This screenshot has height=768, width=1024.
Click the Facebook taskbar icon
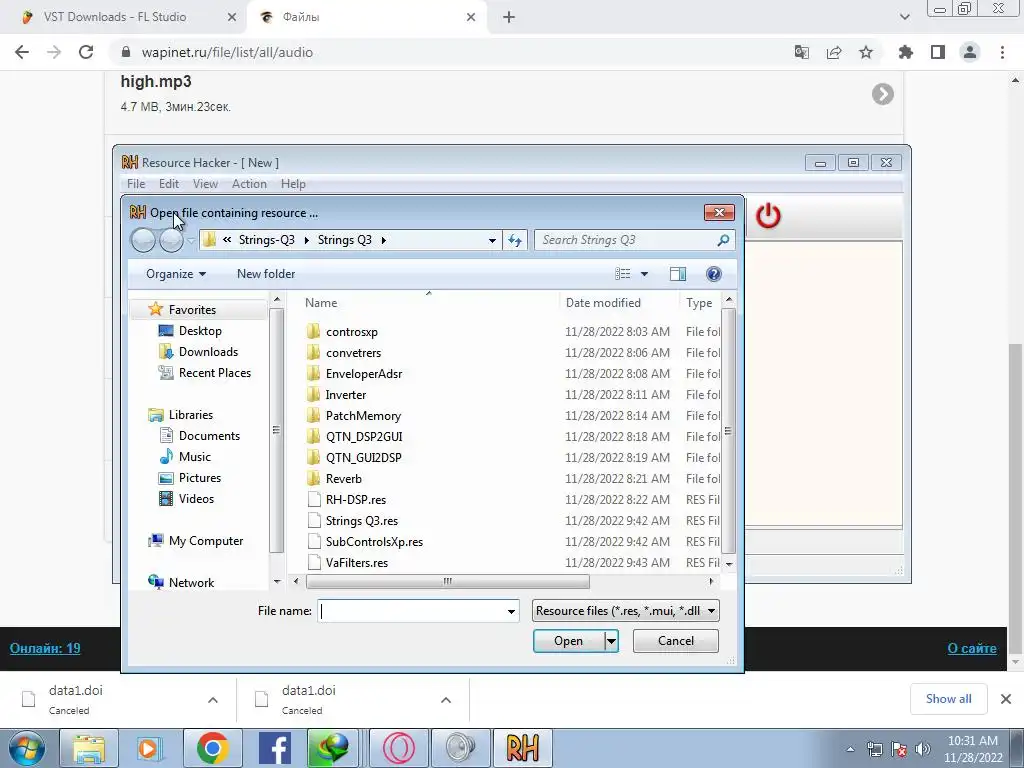tap(275, 748)
